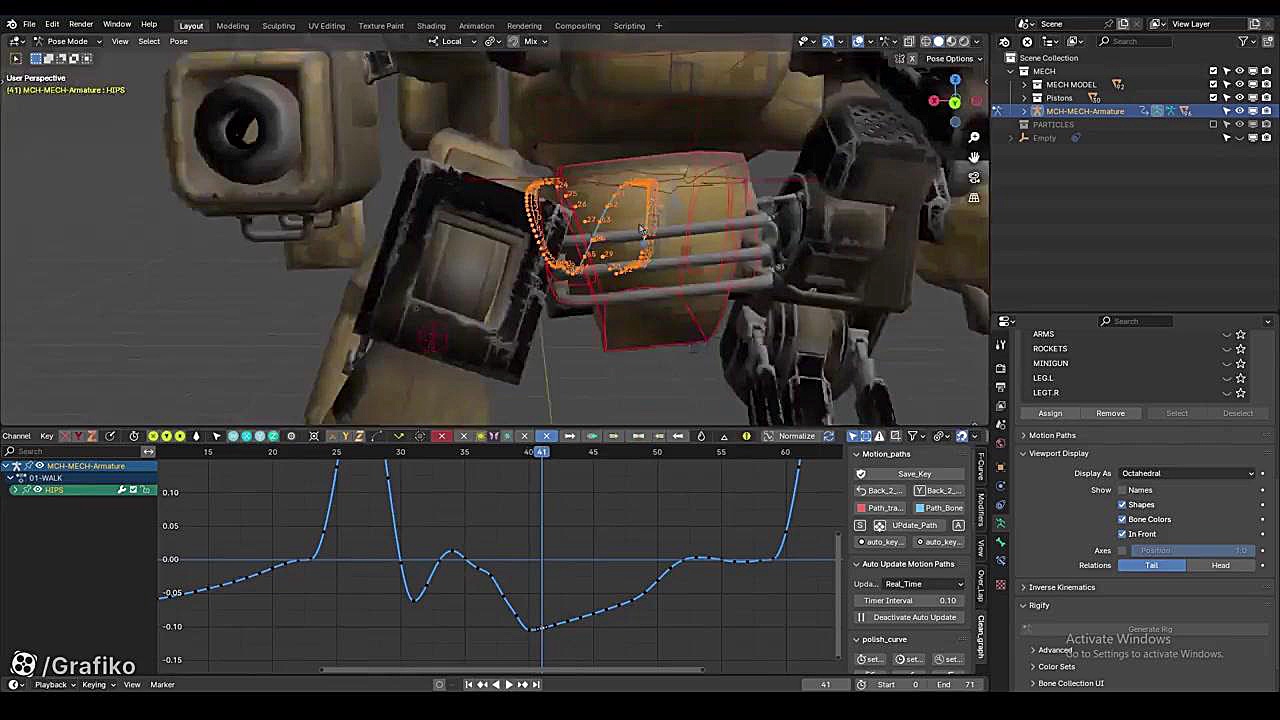Viewport: 1280px width, 720px height.
Task: Toggle auto keying record button
Action: (x=439, y=685)
